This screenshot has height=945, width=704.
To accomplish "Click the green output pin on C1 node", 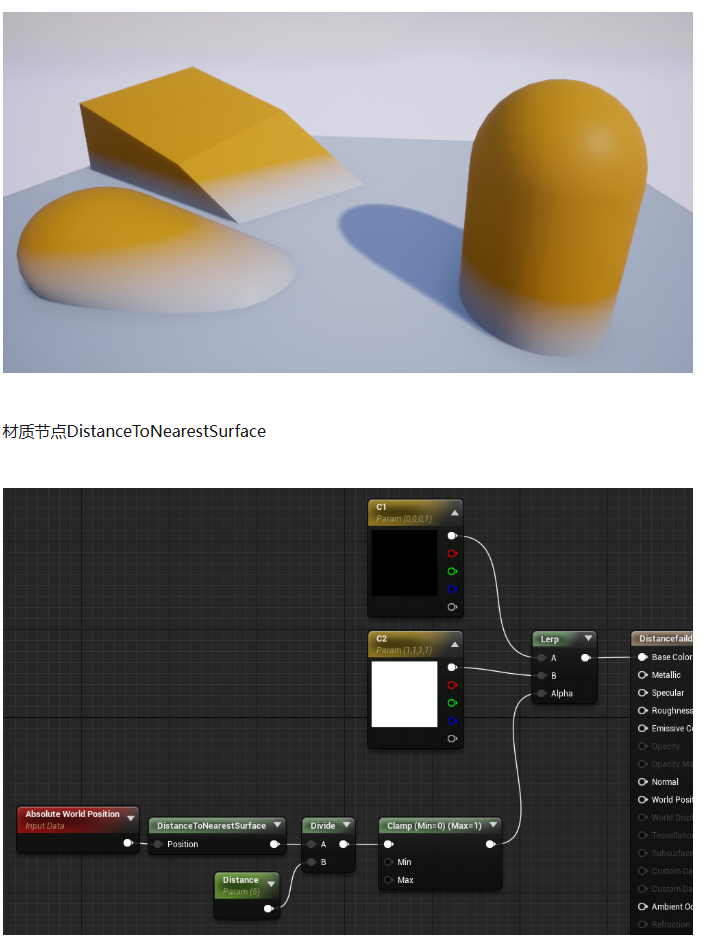I will 452,571.
